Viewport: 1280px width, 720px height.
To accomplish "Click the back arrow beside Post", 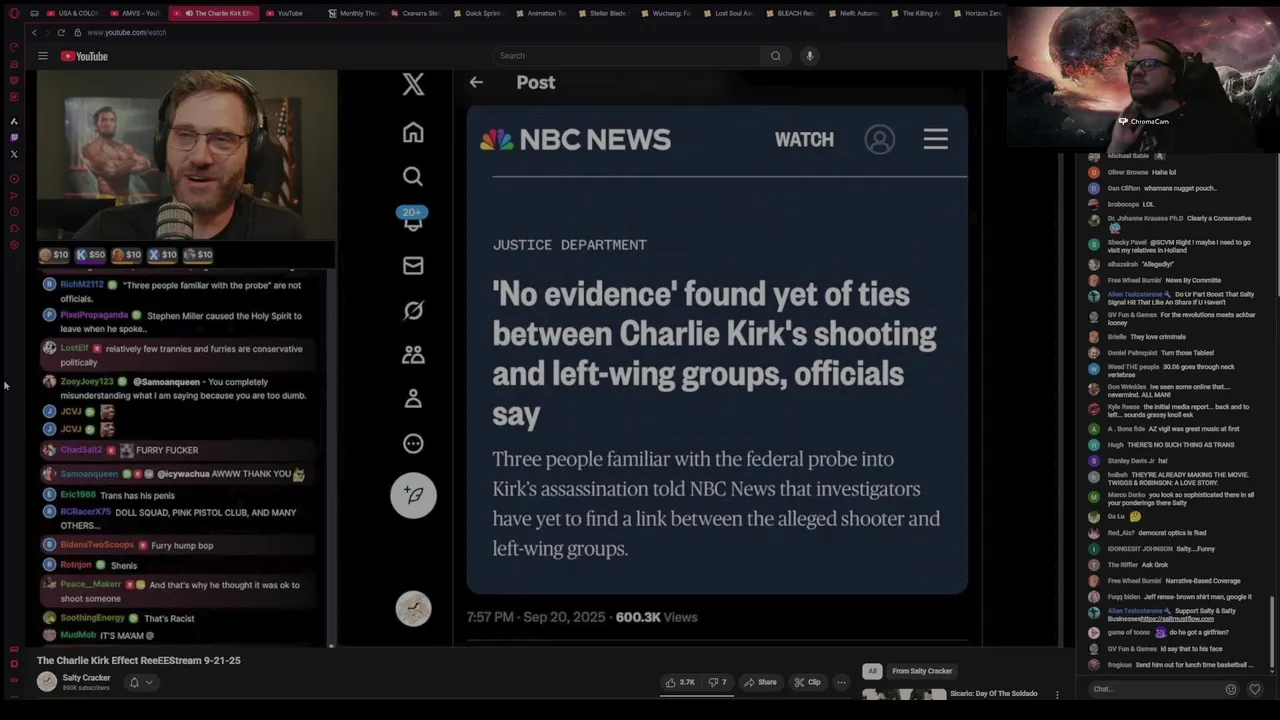I will coord(476,83).
